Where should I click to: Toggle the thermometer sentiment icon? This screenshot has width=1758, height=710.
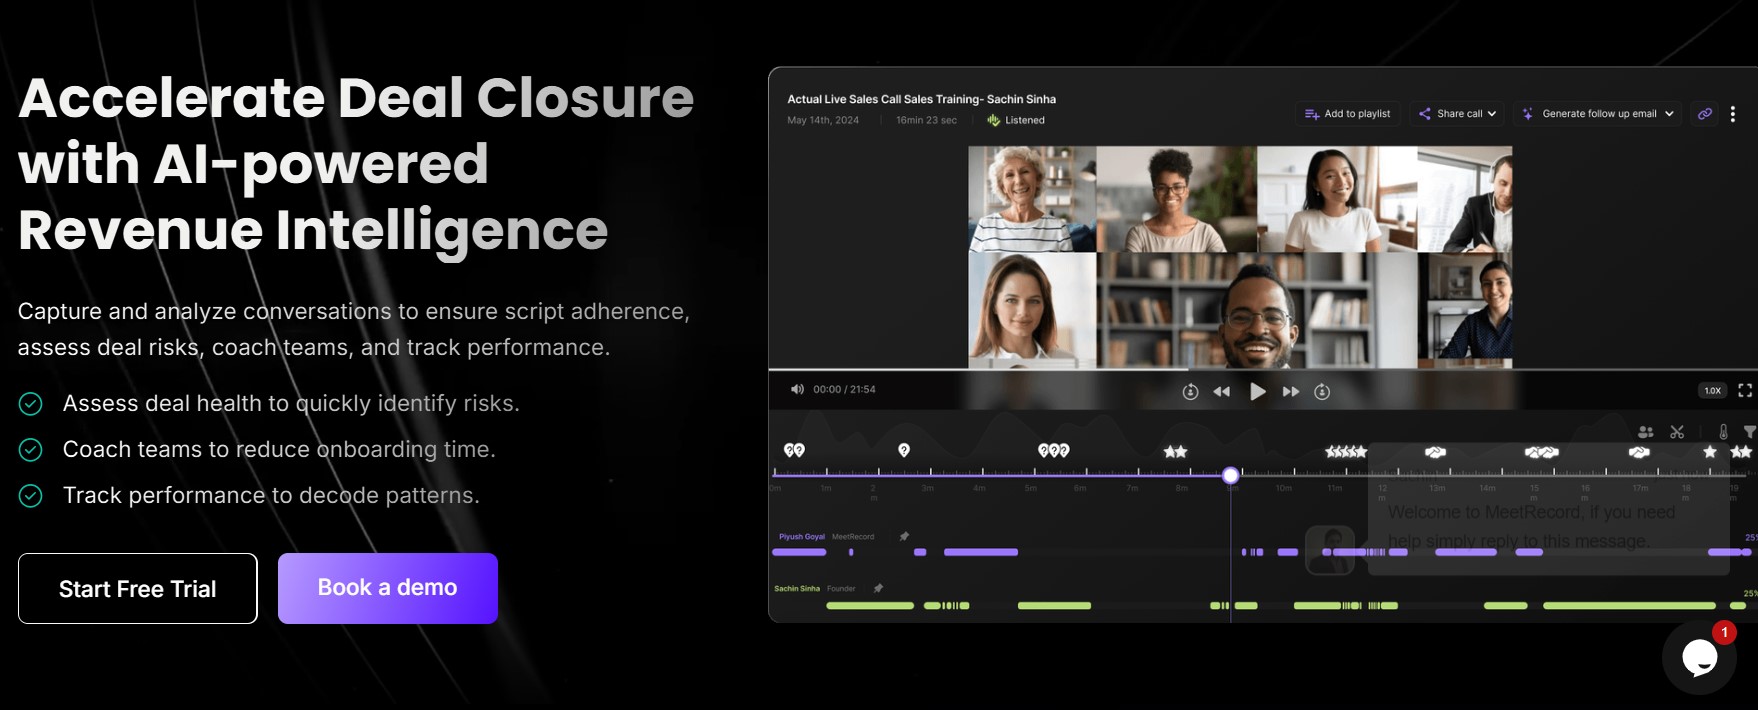click(1723, 432)
